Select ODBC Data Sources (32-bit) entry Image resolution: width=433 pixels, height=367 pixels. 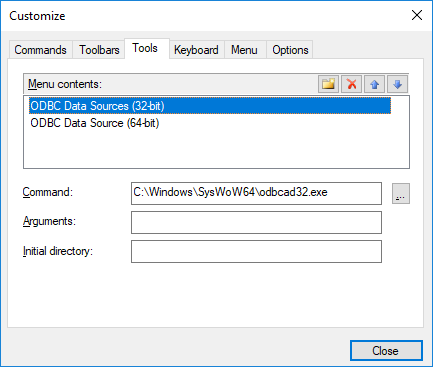(x=210, y=106)
